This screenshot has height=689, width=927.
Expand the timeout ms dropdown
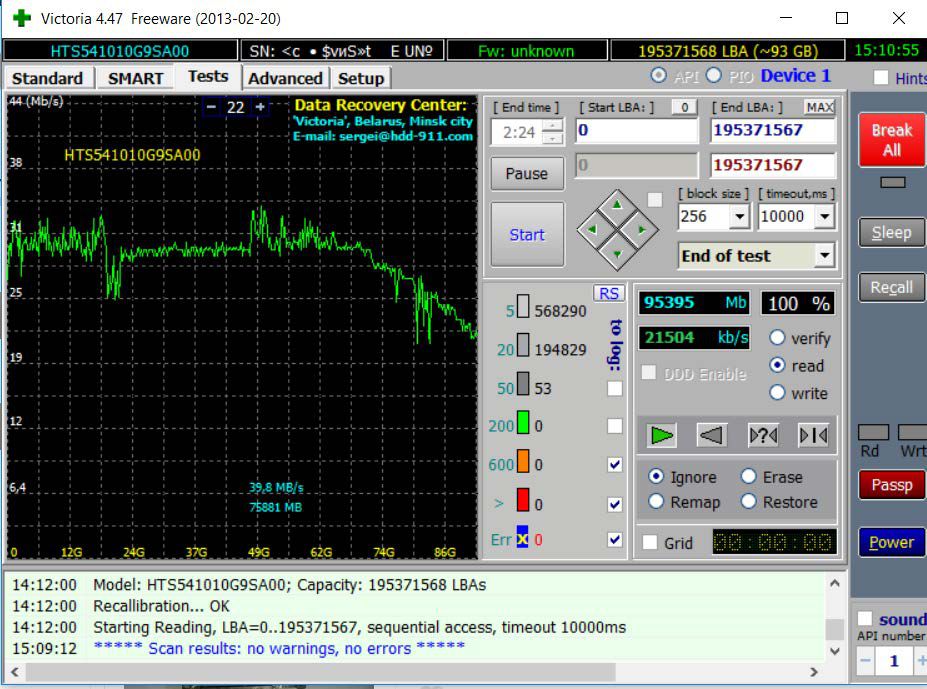(x=825, y=216)
